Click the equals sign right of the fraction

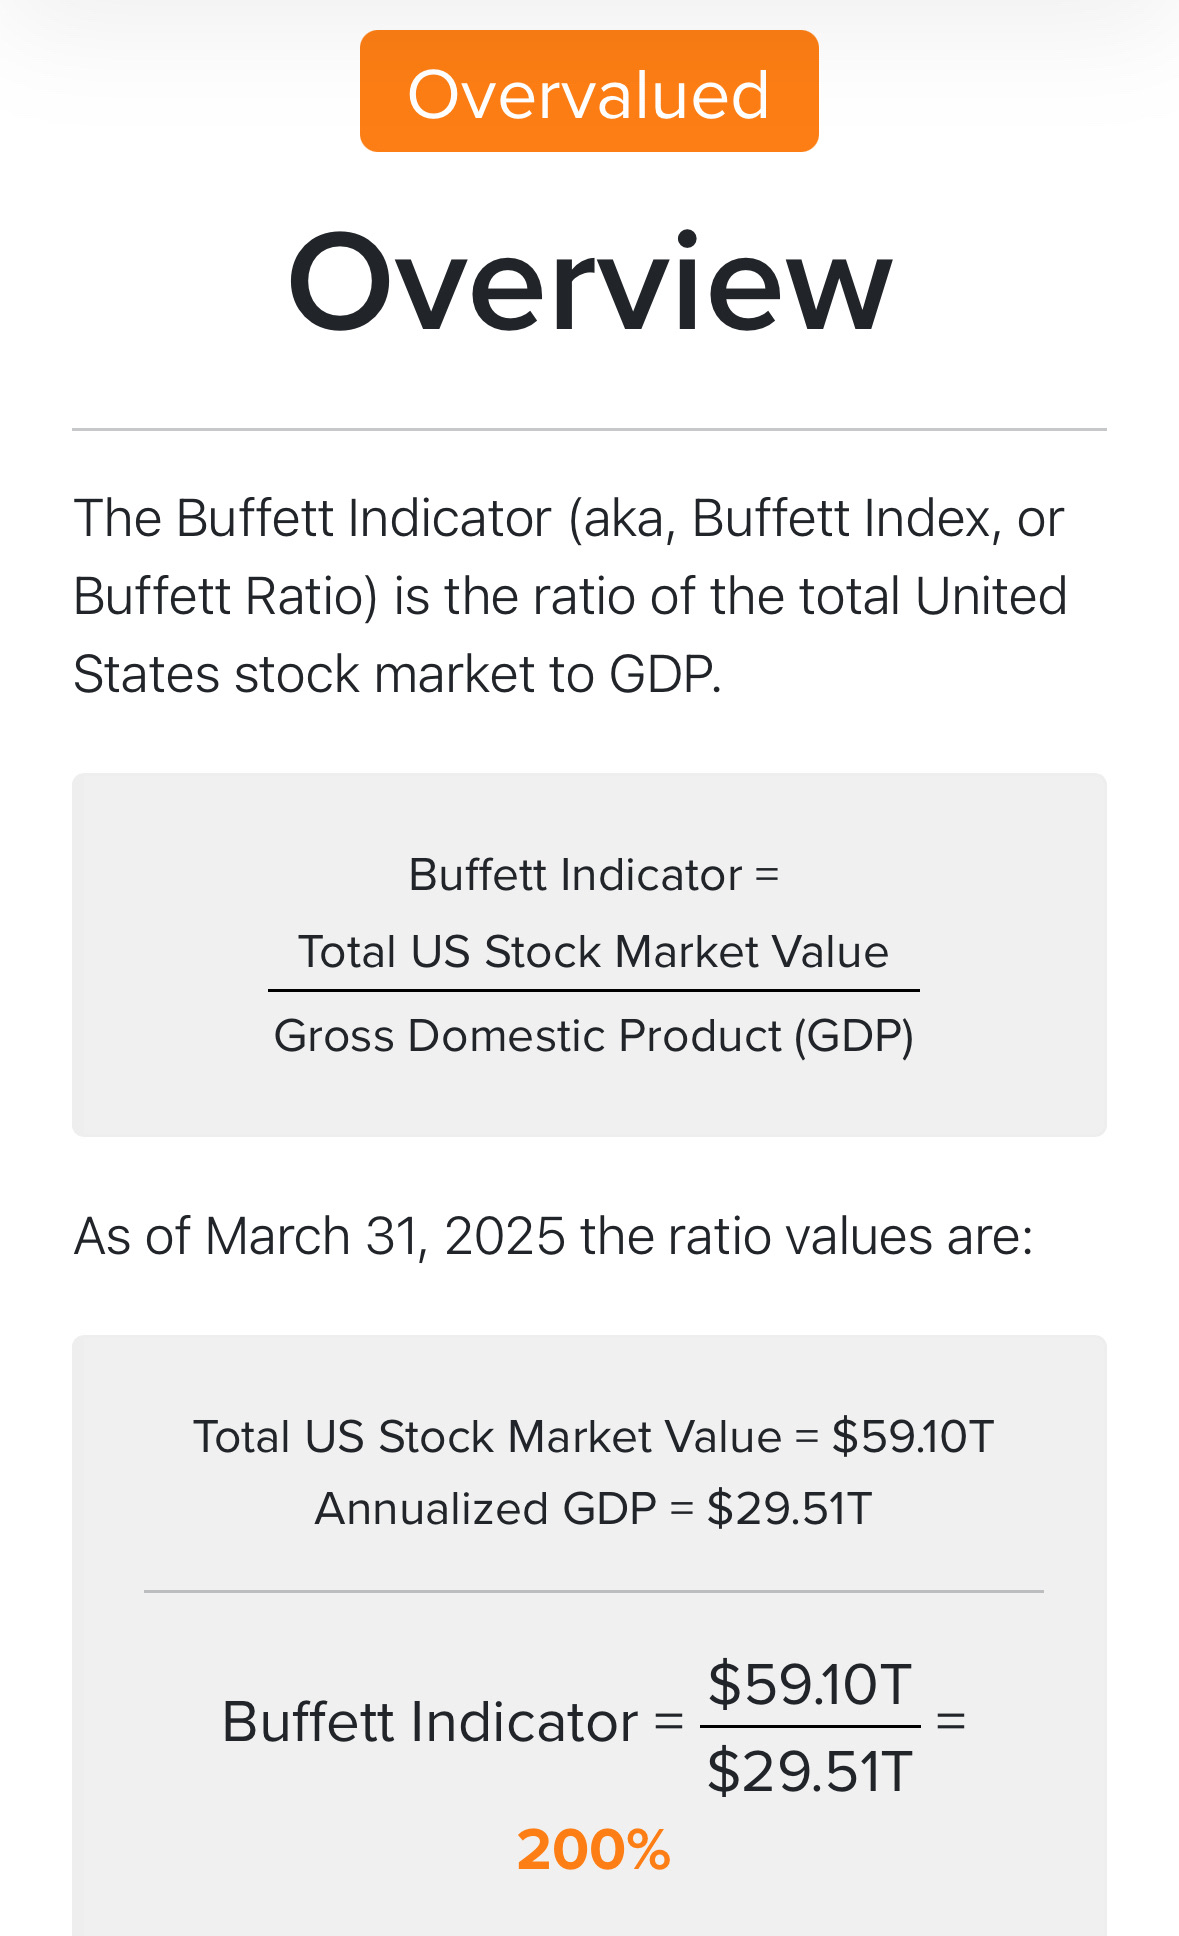click(x=950, y=1722)
